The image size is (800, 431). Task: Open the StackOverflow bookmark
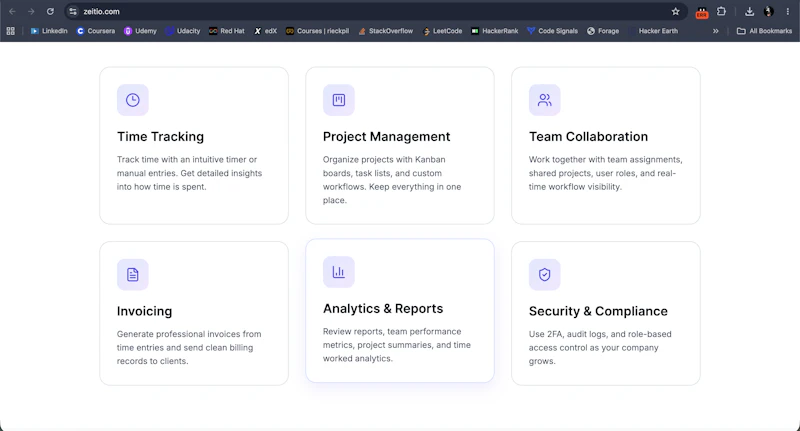click(x=386, y=31)
